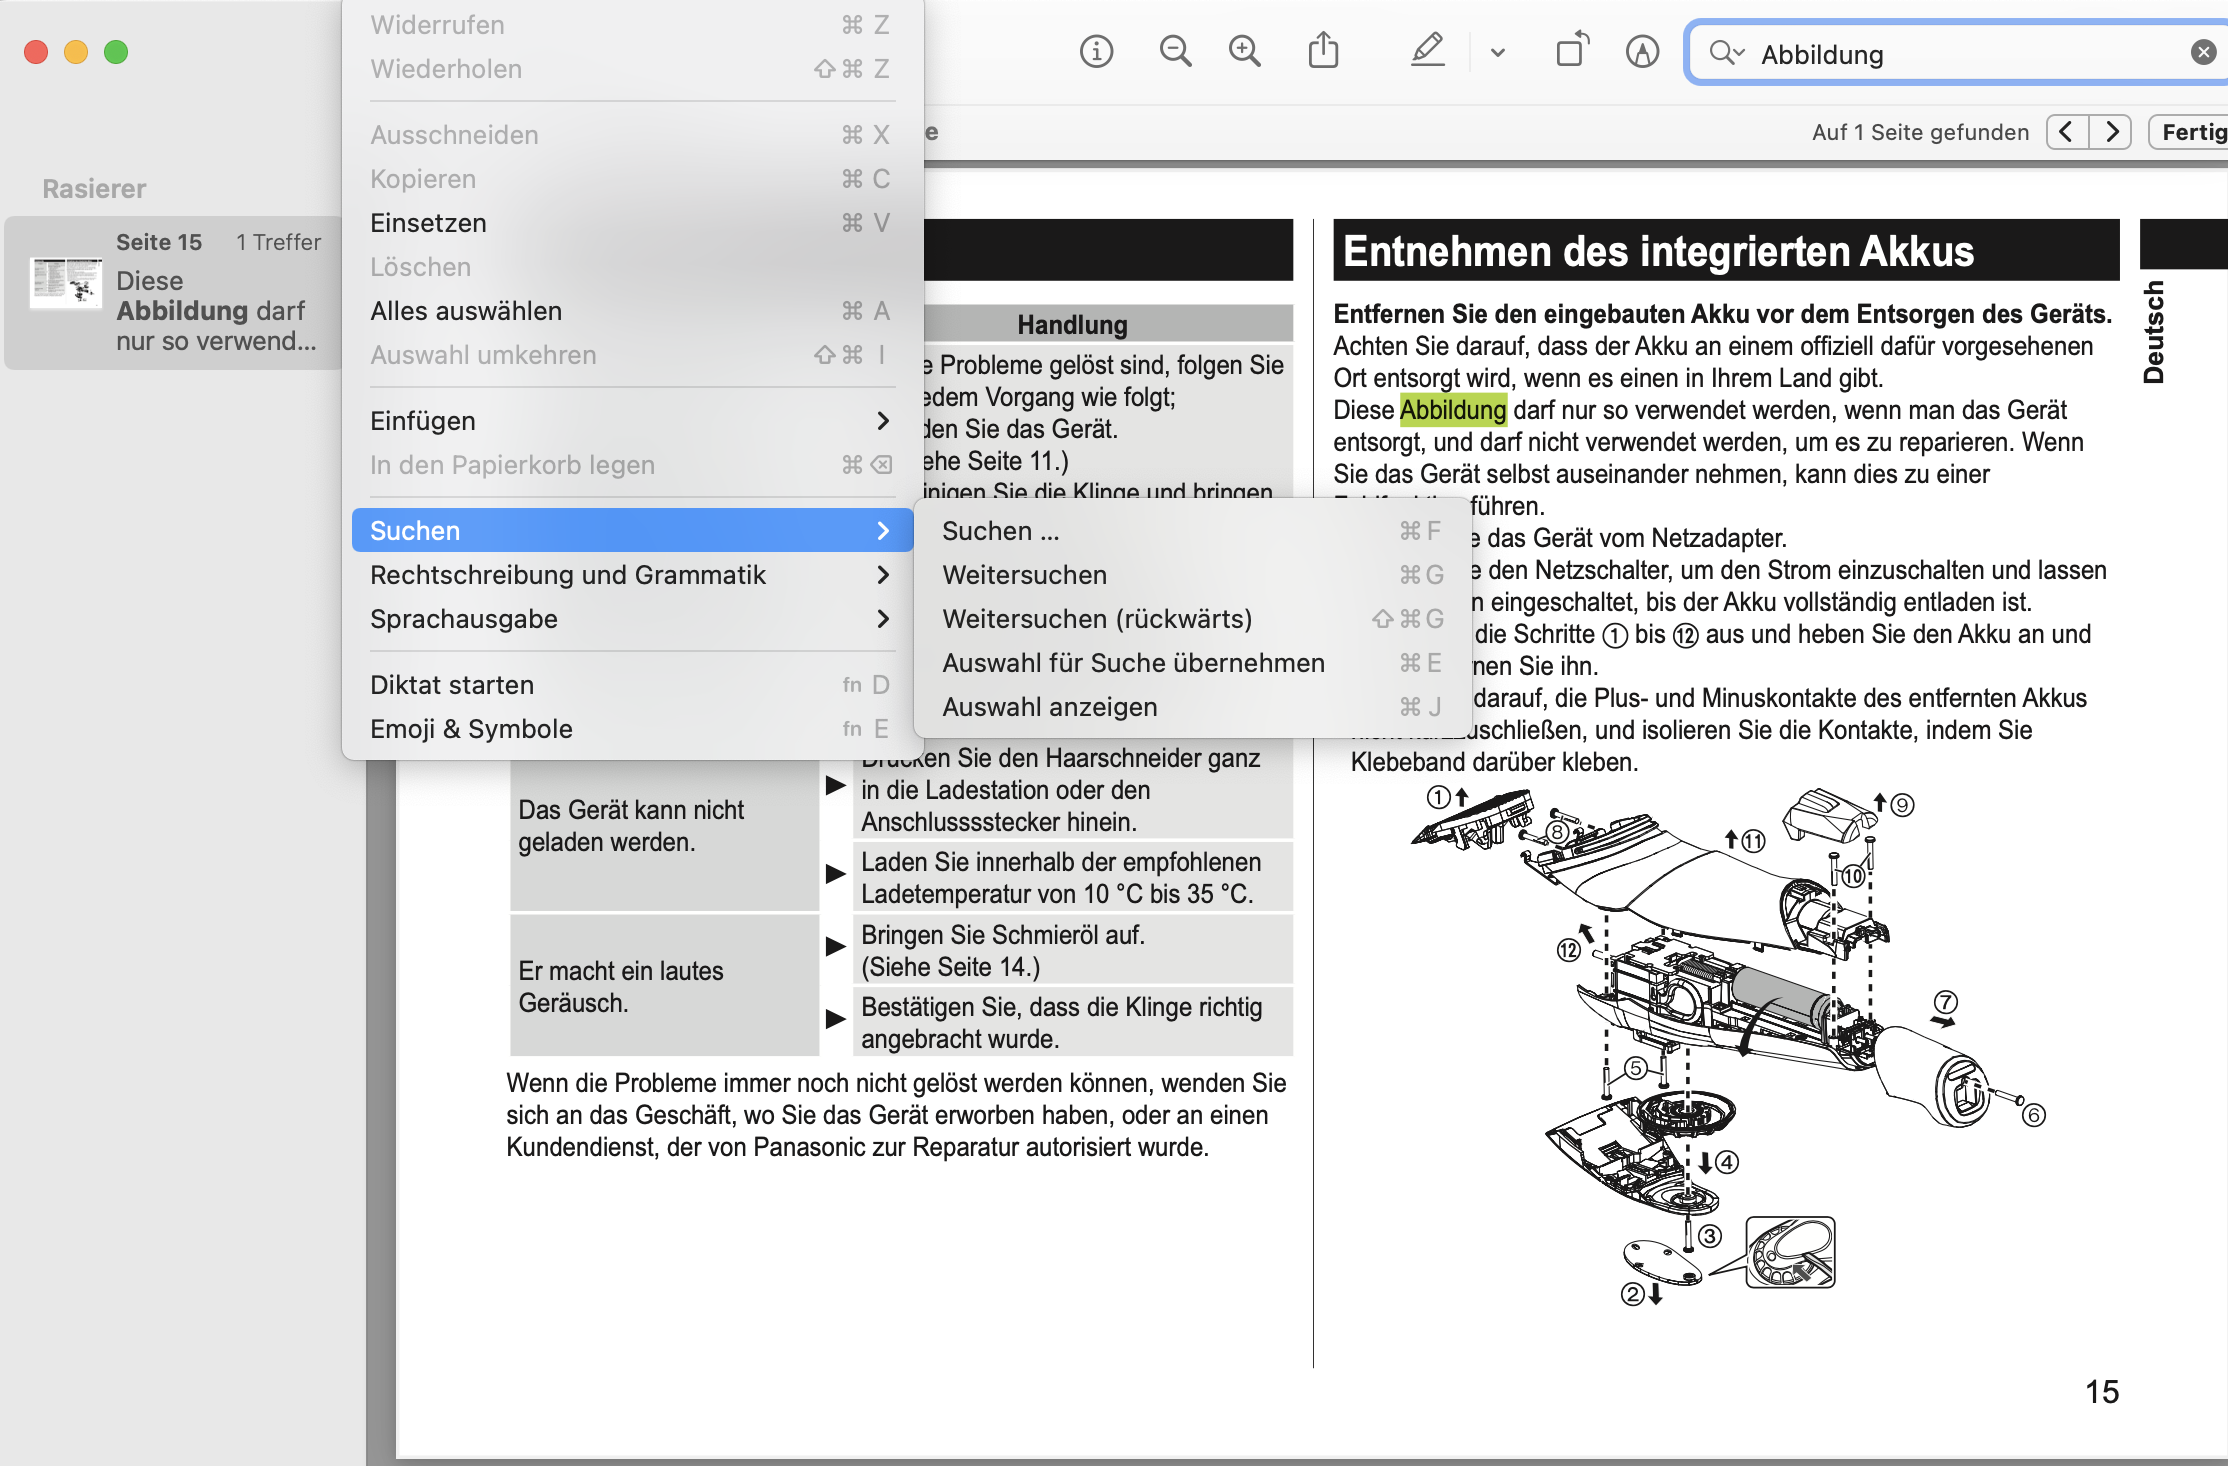
Task: Go to the previous search result
Action: click(2066, 131)
